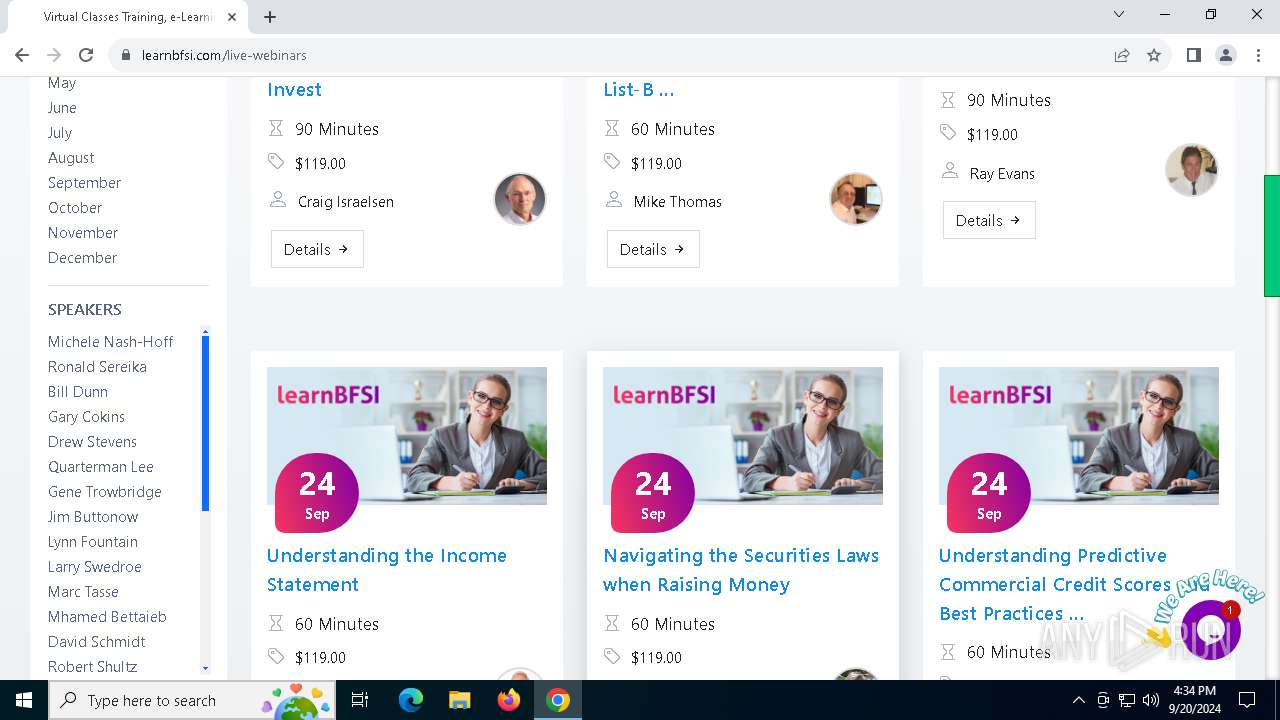
Task: Filter webinars by October
Action: tap(75, 208)
